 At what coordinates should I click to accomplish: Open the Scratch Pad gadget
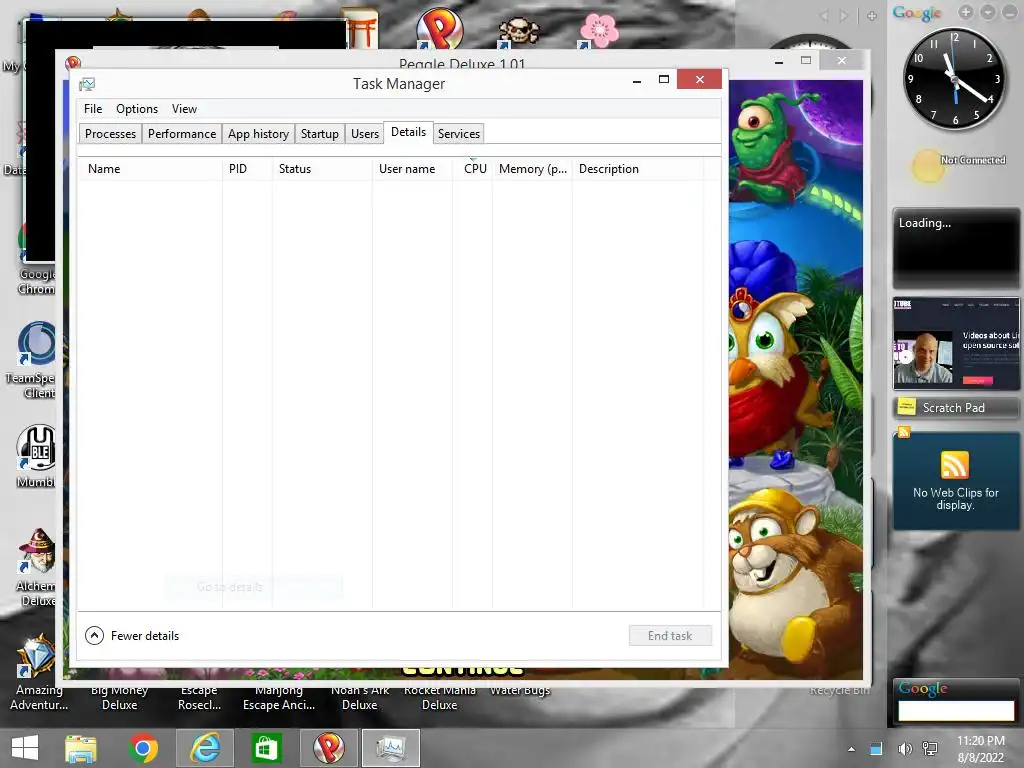pos(955,408)
